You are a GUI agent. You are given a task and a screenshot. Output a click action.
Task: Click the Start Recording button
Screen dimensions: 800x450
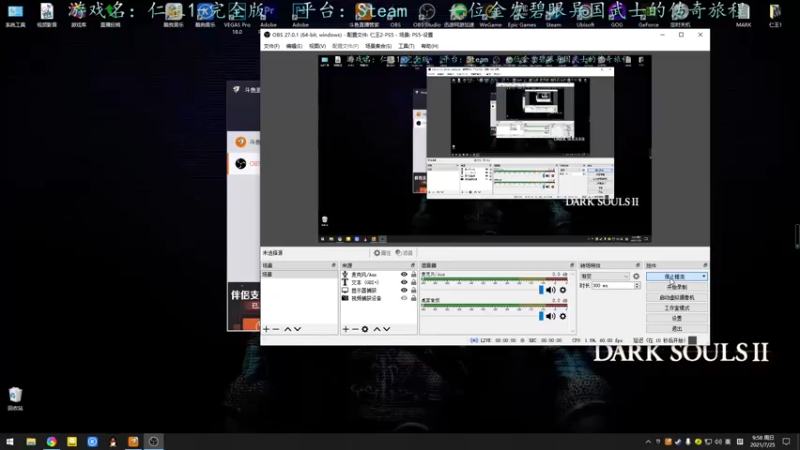[677, 287]
